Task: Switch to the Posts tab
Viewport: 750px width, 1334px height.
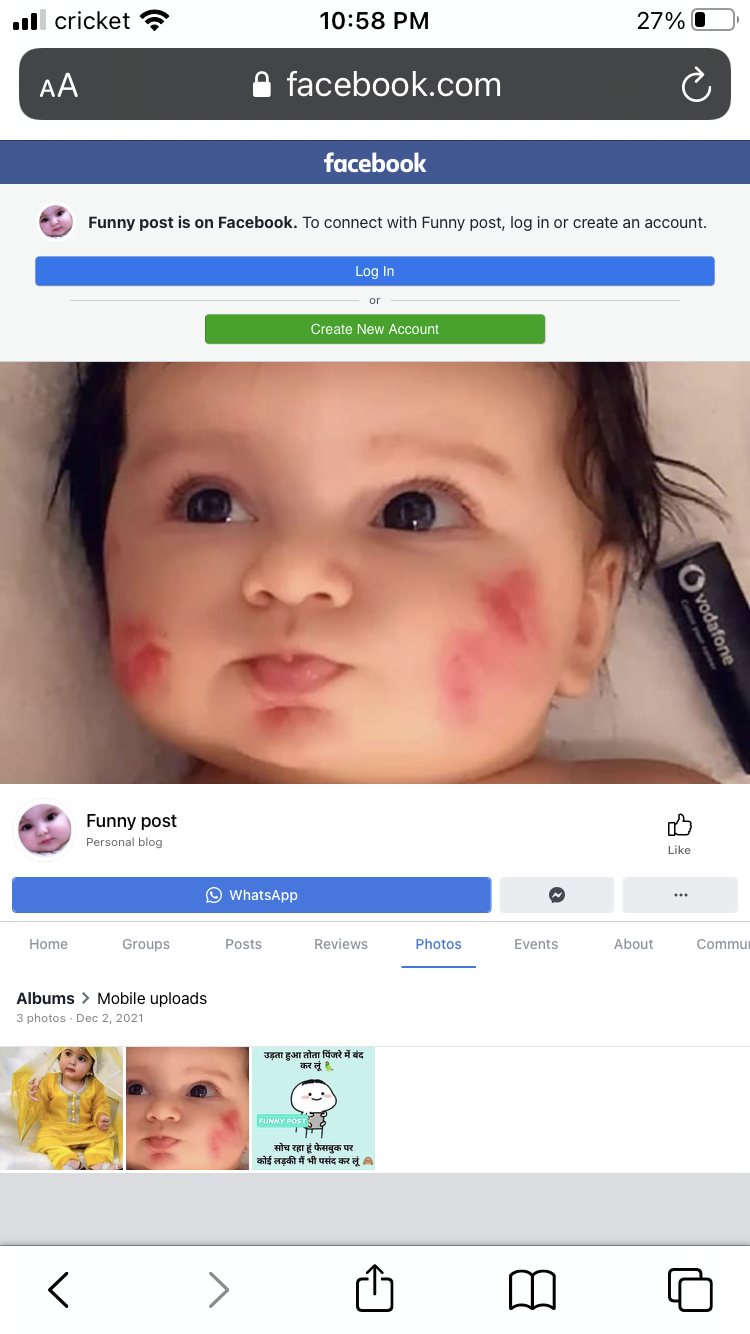Action: (x=243, y=944)
